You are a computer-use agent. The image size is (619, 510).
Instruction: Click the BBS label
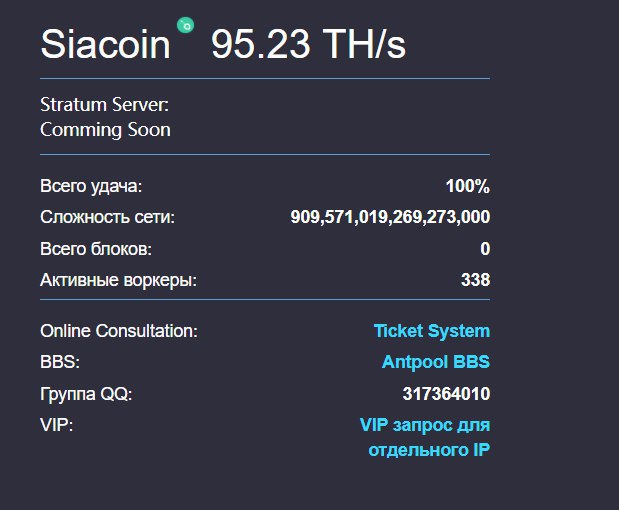(x=60, y=362)
